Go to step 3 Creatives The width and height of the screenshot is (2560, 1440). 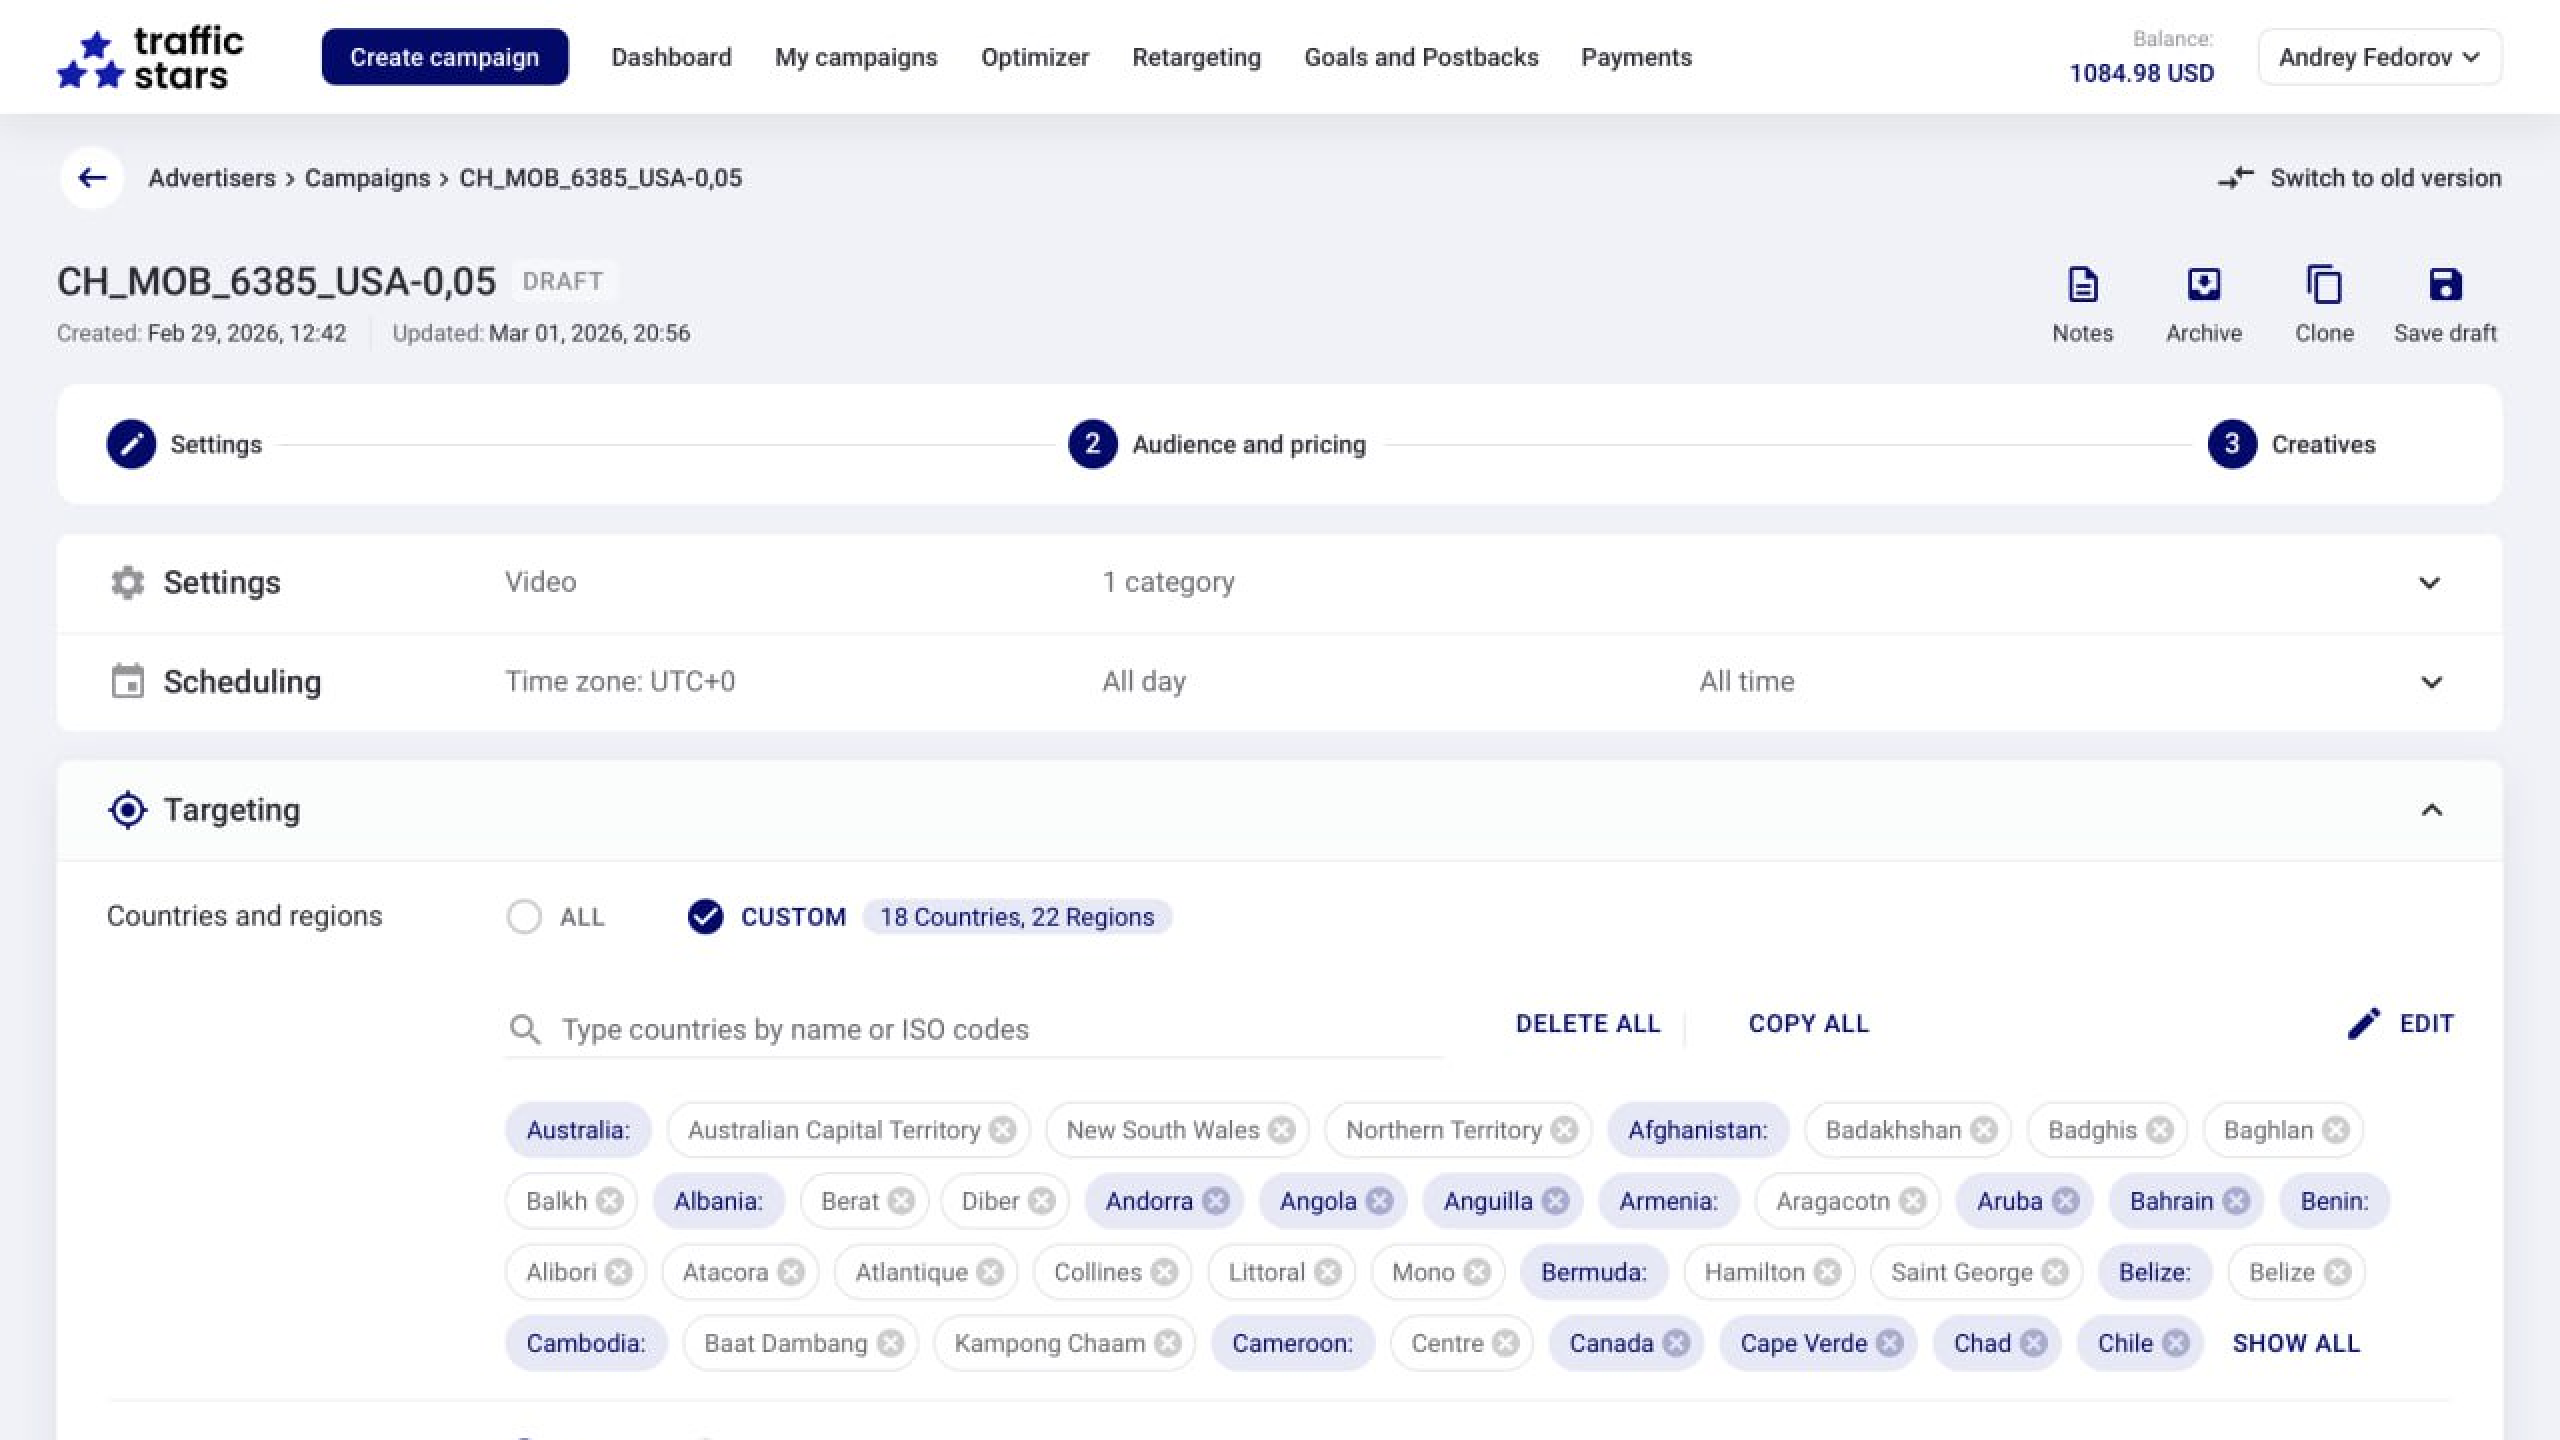[x=2232, y=444]
